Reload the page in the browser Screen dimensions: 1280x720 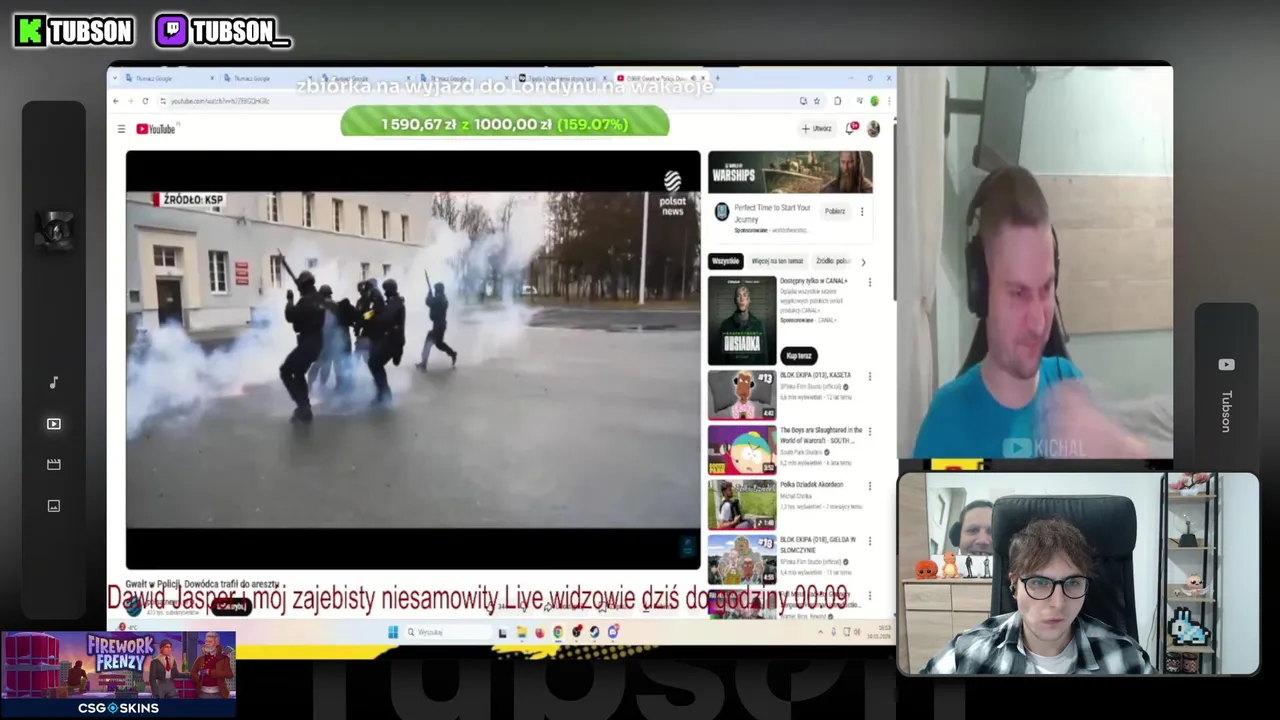pyautogui.click(x=146, y=101)
